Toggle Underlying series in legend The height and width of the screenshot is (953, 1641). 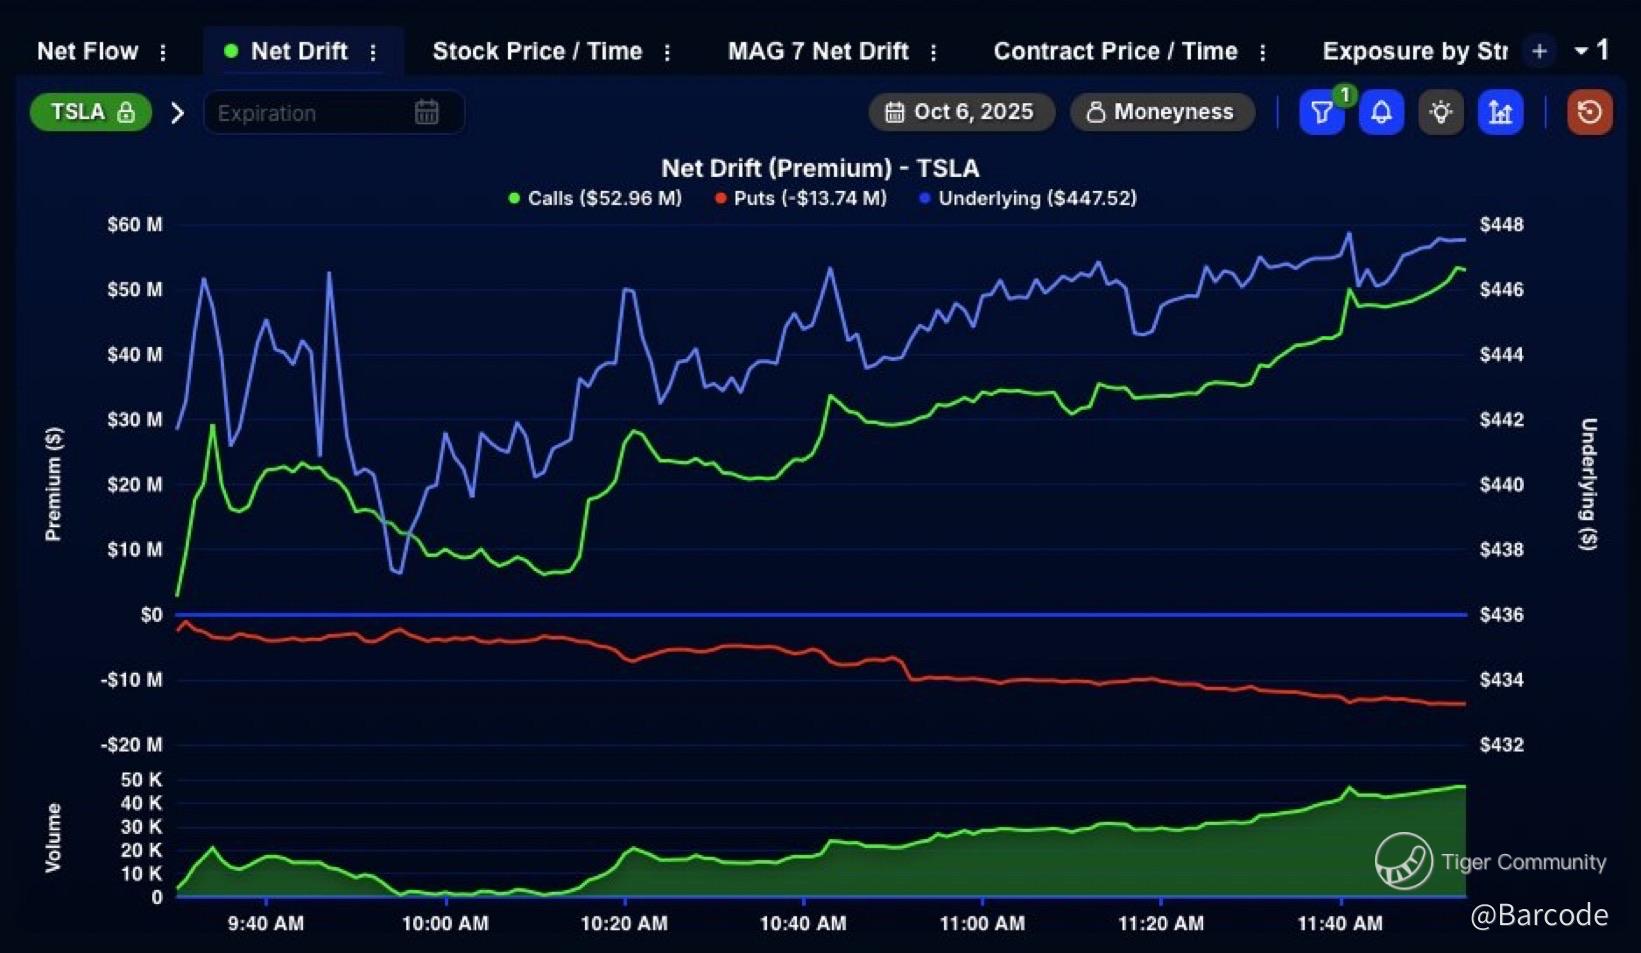click(1028, 198)
